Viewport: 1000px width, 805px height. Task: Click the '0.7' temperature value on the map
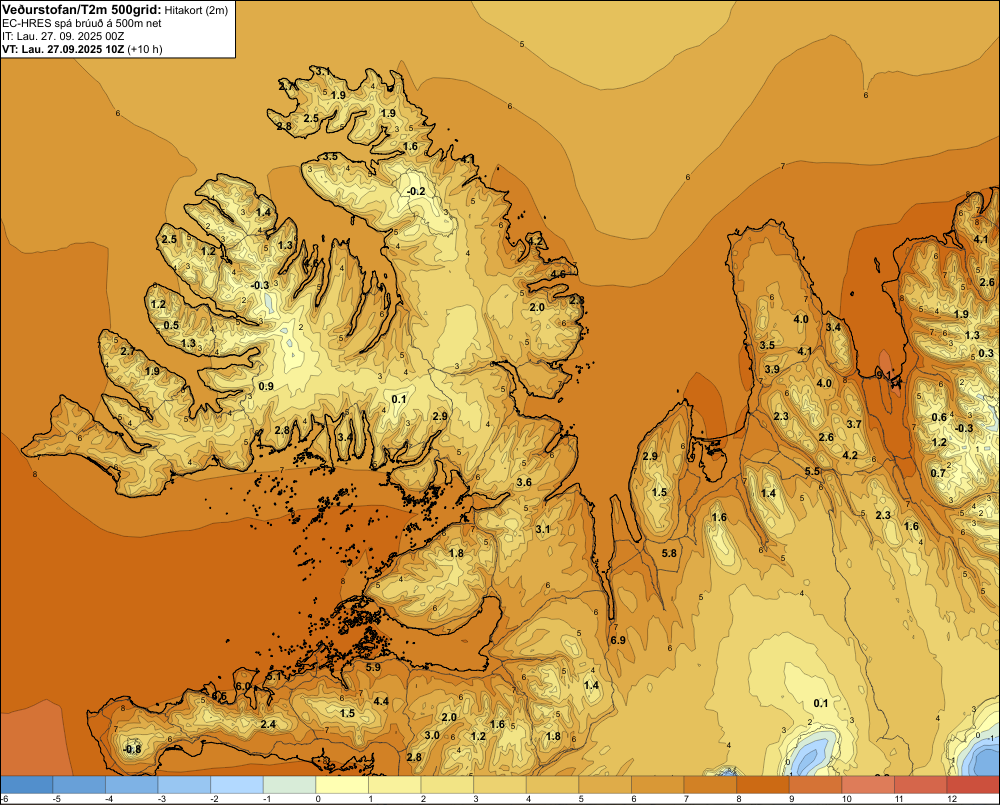938,473
